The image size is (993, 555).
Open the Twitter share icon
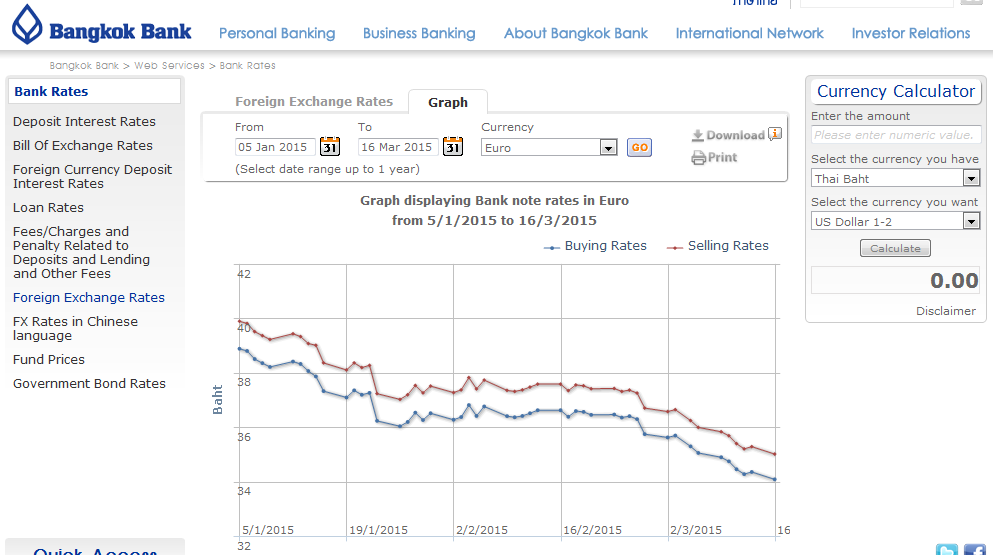tap(946, 549)
